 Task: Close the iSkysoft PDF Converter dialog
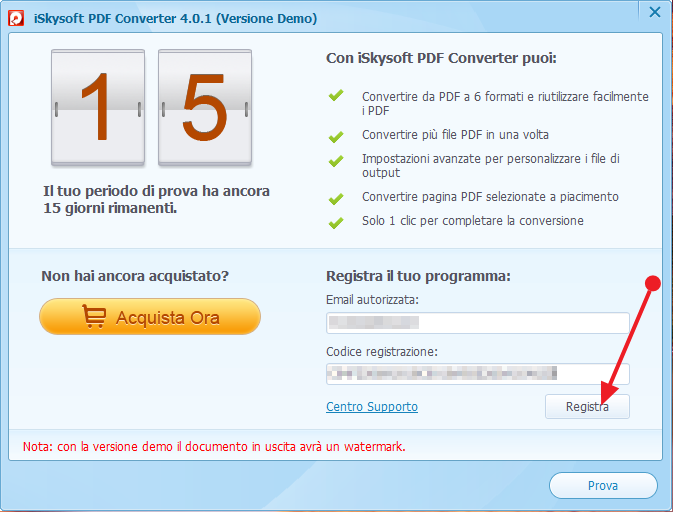coord(655,12)
